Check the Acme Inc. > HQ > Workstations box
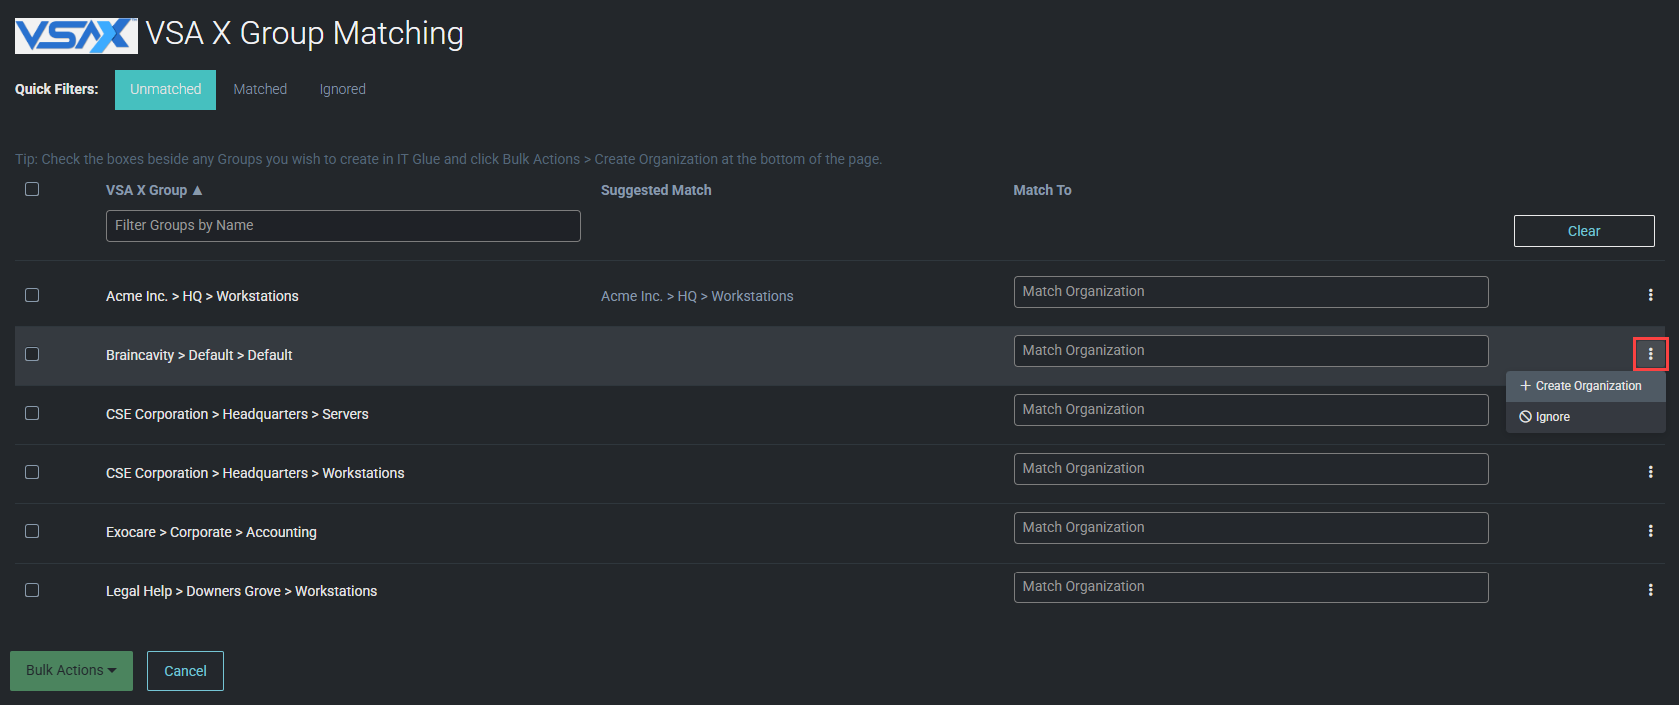 point(32,295)
